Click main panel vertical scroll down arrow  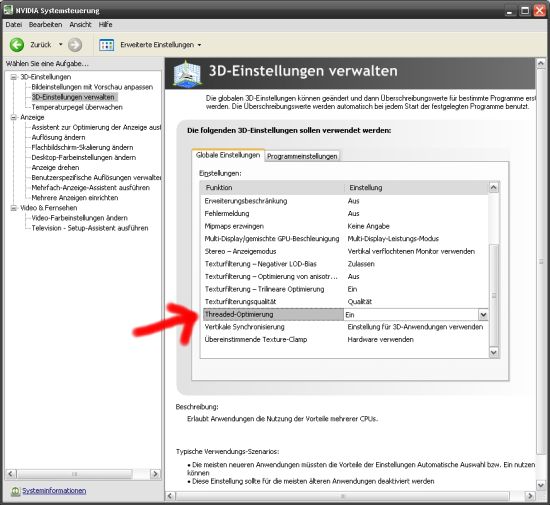(x=541, y=485)
